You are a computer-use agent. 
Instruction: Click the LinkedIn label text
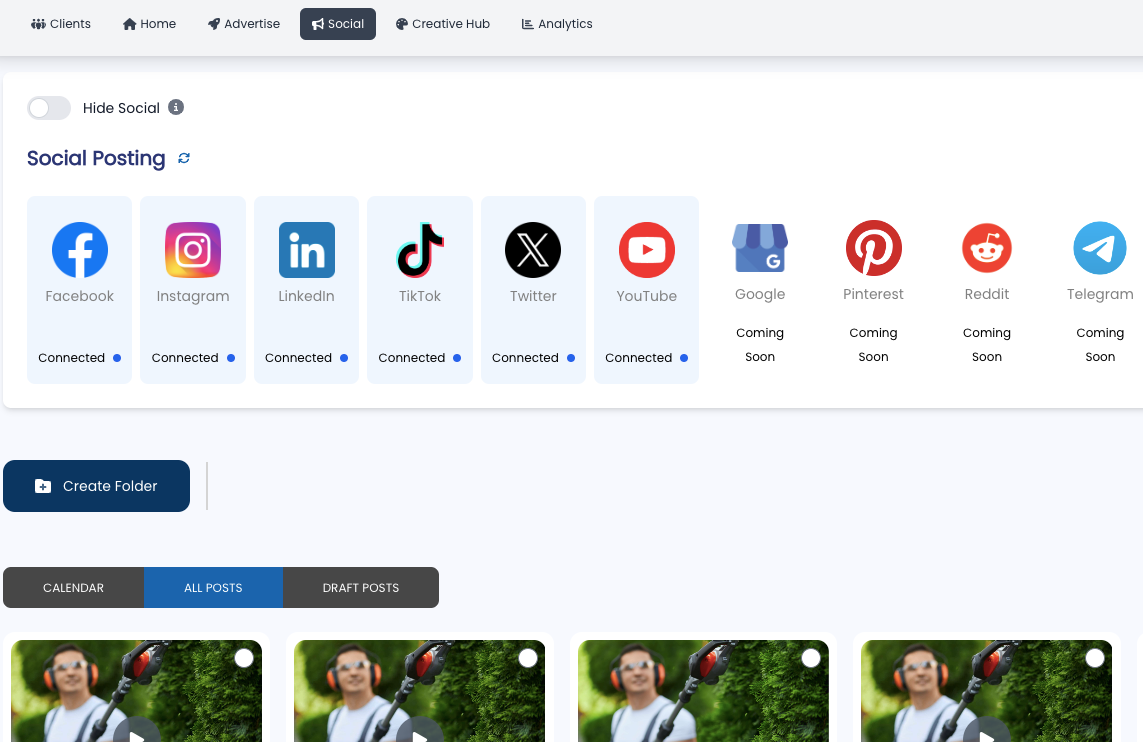(x=306, y=296)
